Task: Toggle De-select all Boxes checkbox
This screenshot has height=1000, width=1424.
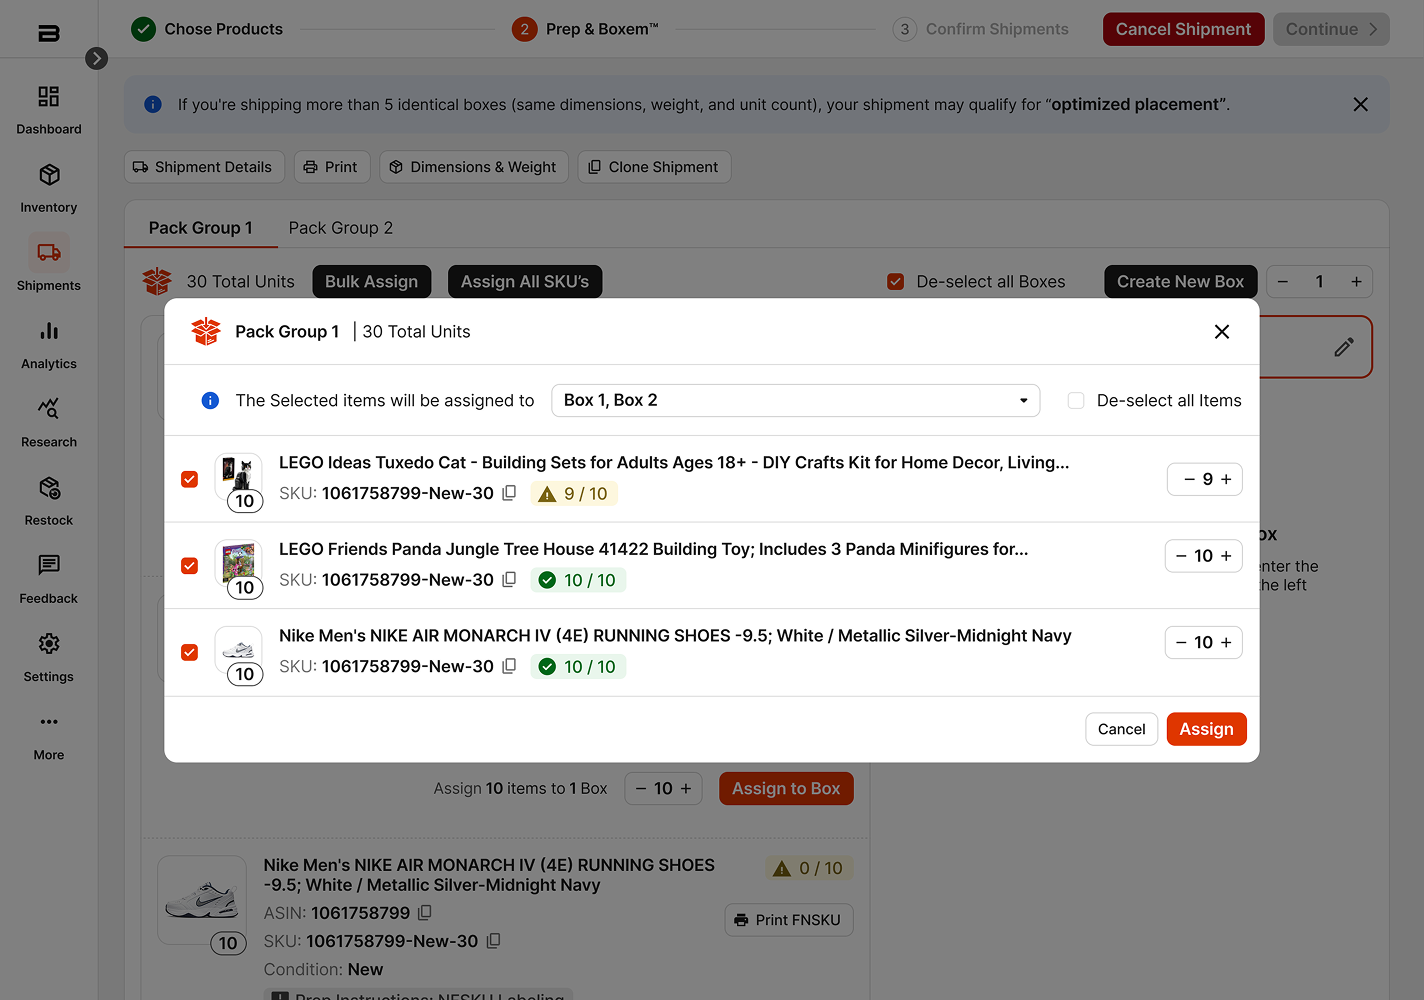Action: 896,282
